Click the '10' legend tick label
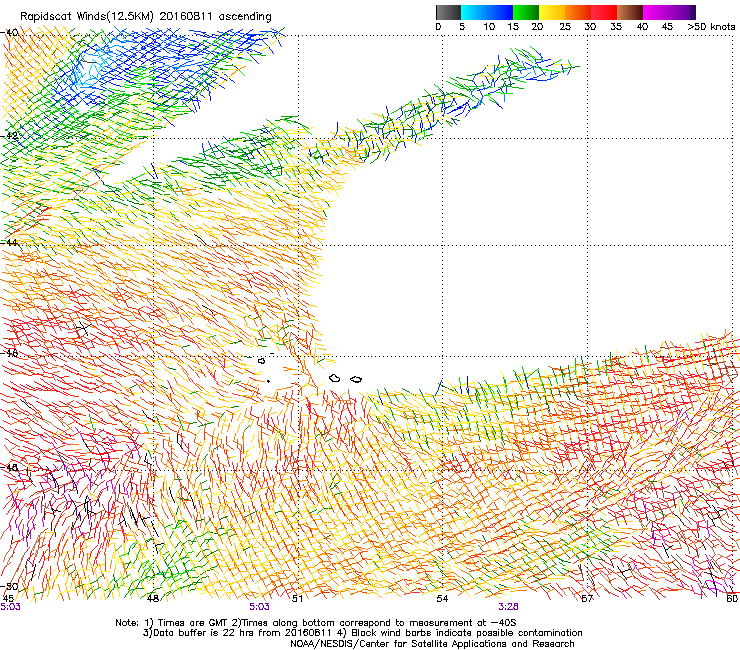Viewport: 740px width, 650px height. 489,27
